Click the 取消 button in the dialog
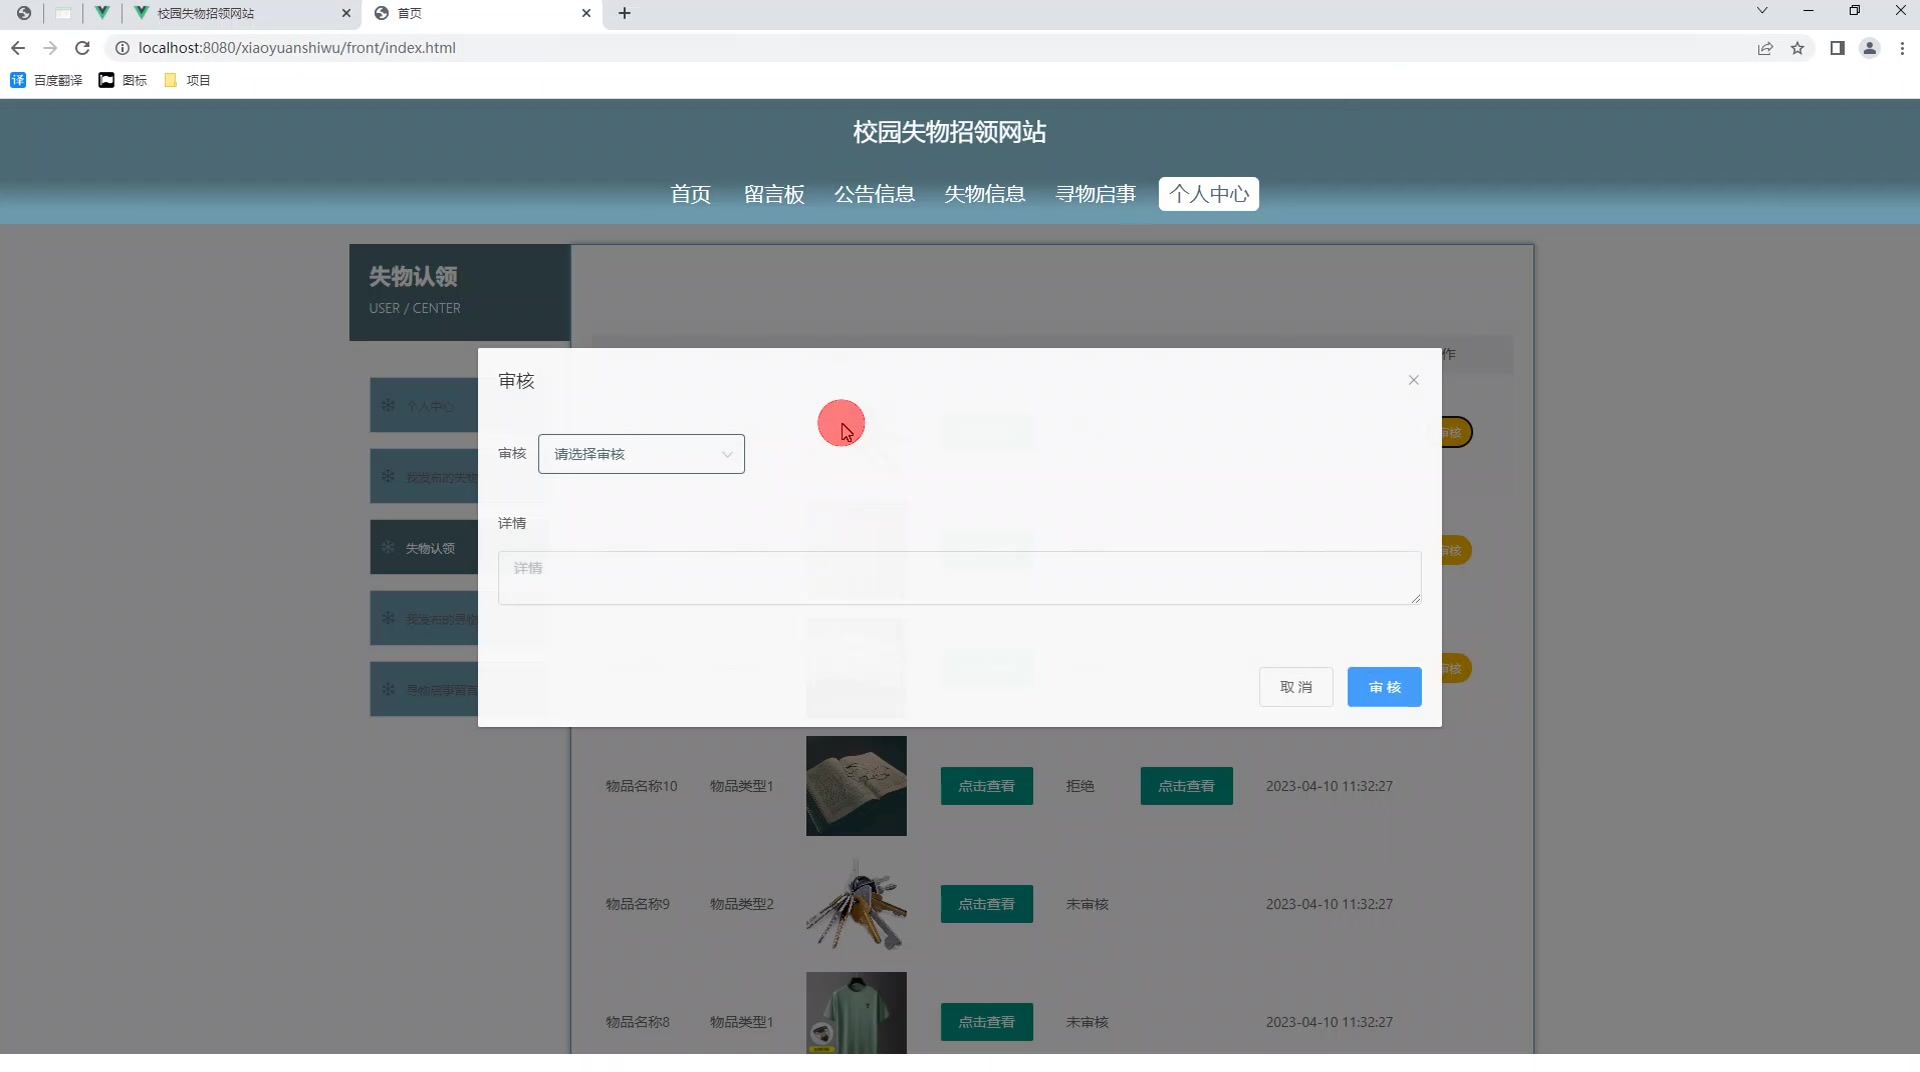Image resolution: width=1920 pixels, height=1072 pixels. click(1295, 687)
